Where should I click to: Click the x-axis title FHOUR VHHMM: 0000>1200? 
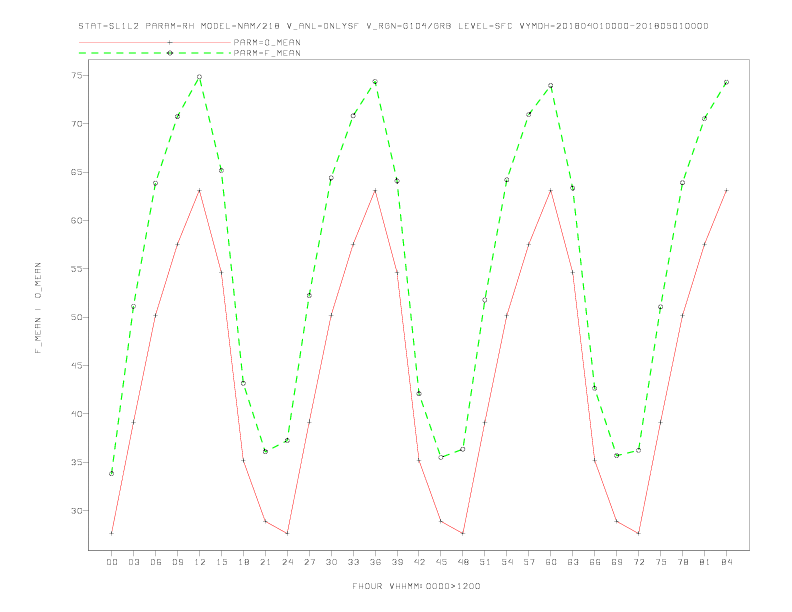tap(416, 586)
